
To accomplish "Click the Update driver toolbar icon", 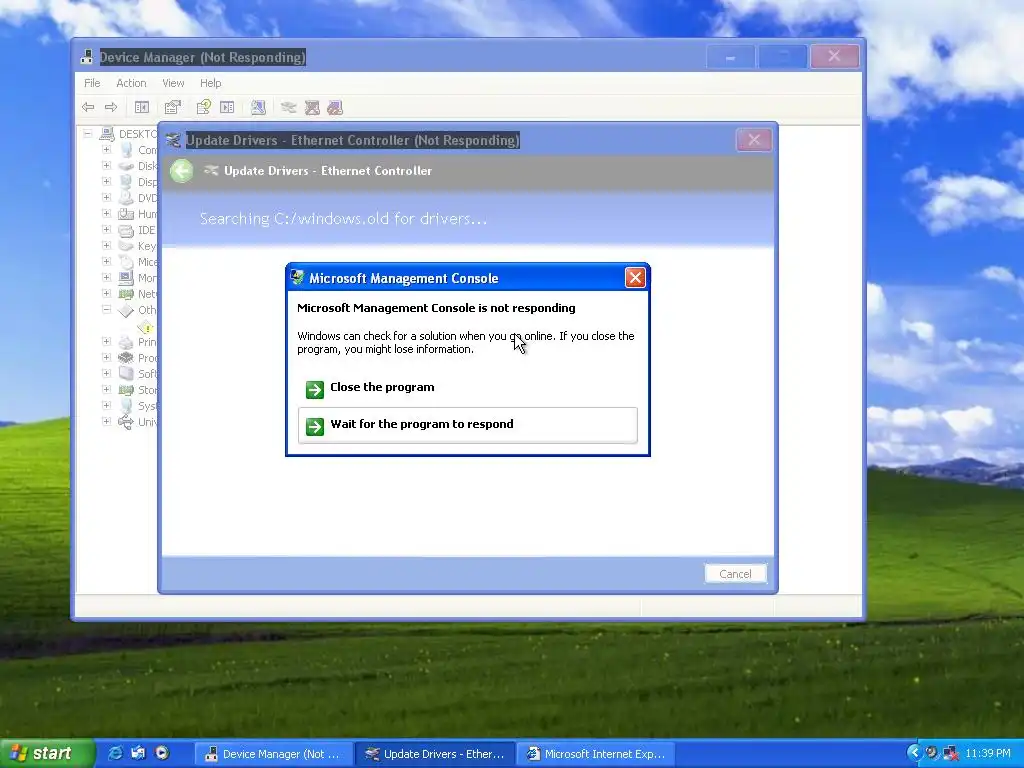I will coord(289,107).
